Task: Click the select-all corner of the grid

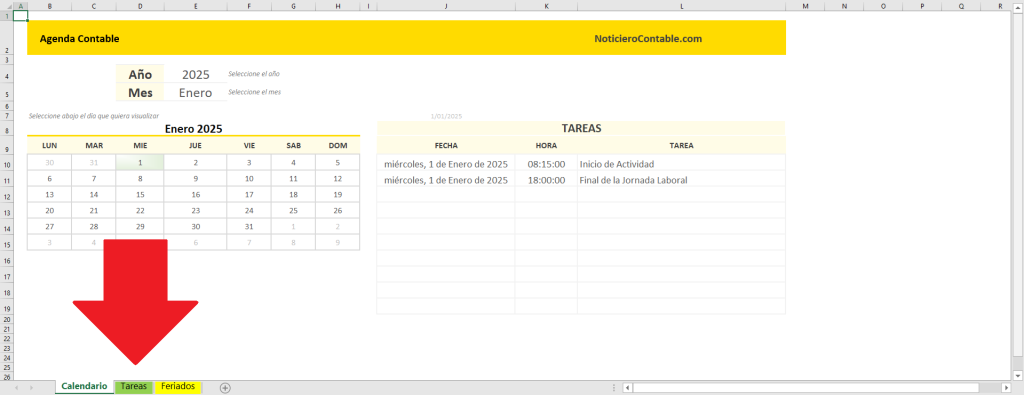Action: (x=7, y=6)
